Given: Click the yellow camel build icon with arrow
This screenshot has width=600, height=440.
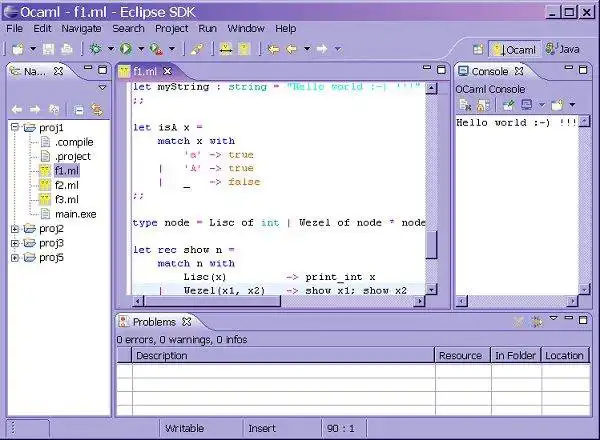Looking at the screenshot, I should pos(226,49).
